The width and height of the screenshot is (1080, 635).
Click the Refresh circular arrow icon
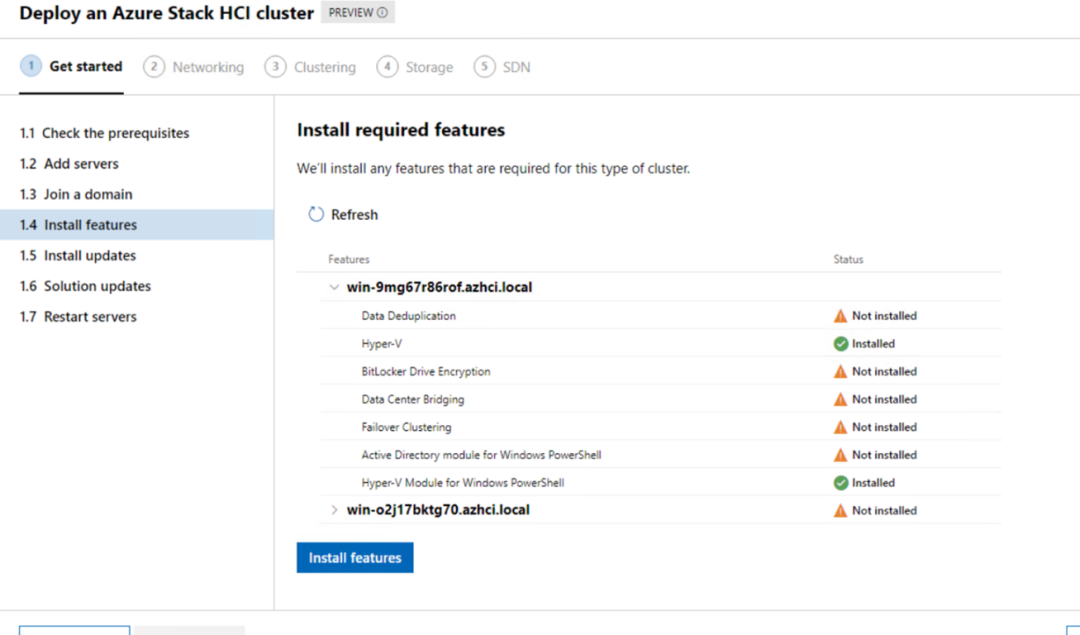click(x=315, y=214)
